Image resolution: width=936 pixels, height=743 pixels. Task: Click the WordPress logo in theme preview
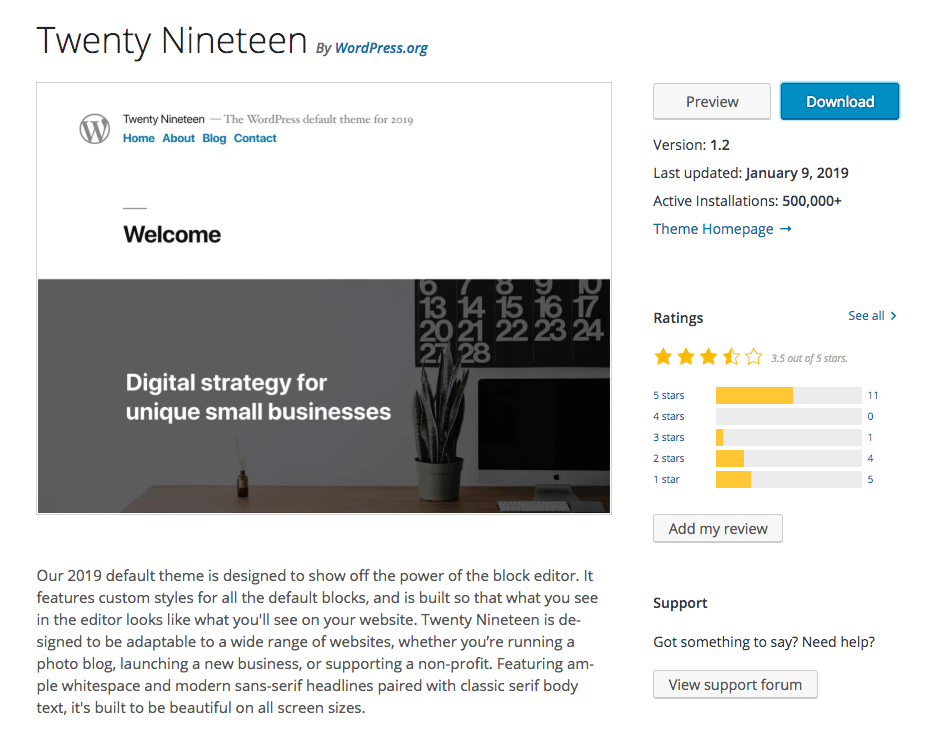tap(95, 128)
